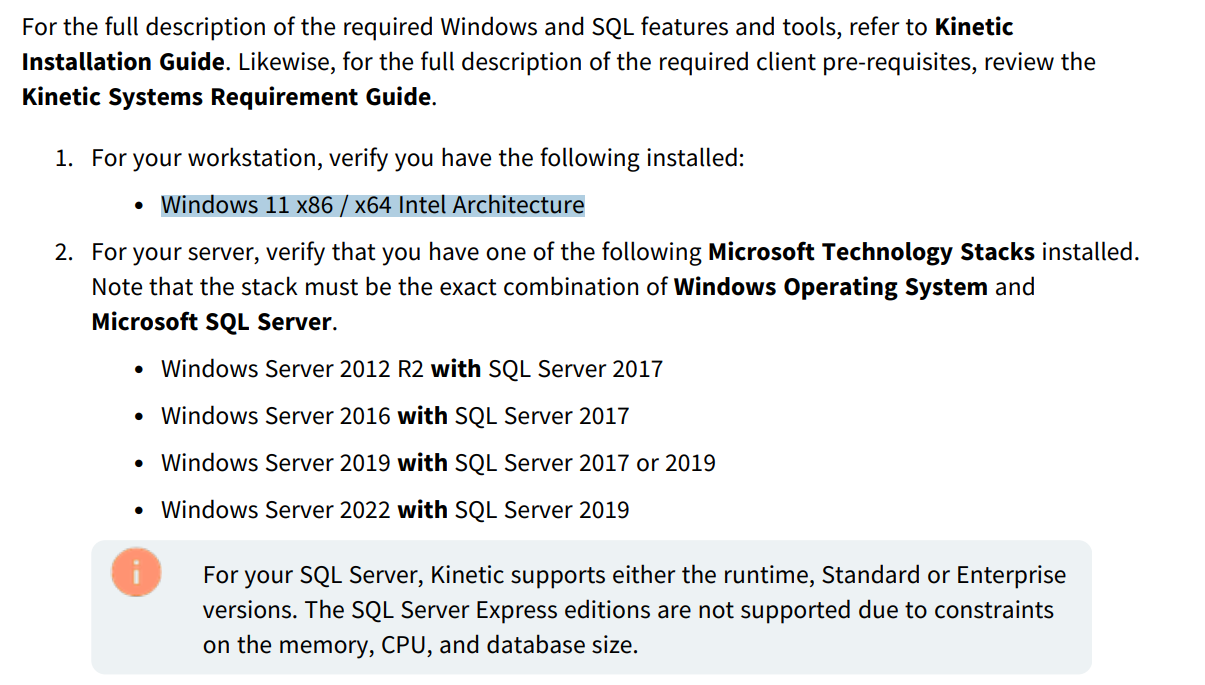The height and width of the screenshot is (685, 1205).
Task: Select the Windows Server 2022 bullet item
Action: [x=395, y=510]
